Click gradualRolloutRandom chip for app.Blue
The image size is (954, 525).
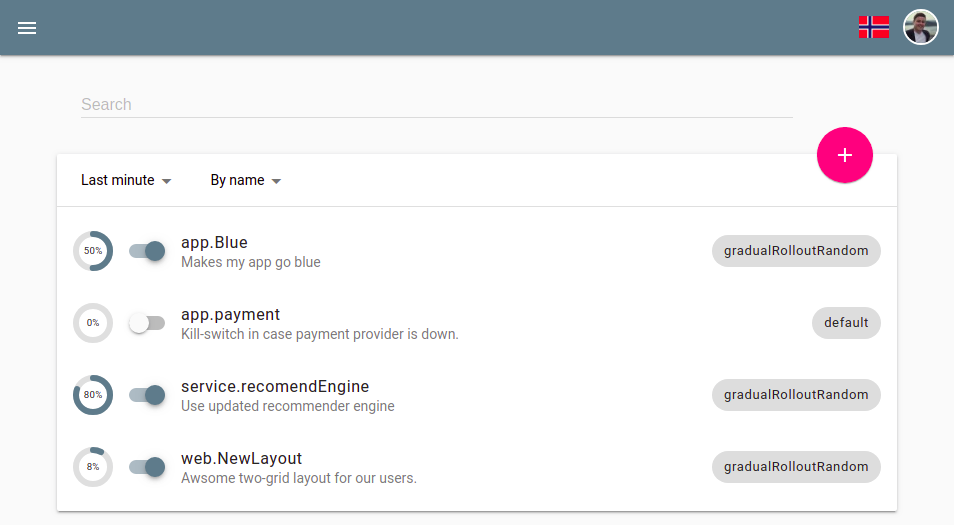[x=796, y=251]
